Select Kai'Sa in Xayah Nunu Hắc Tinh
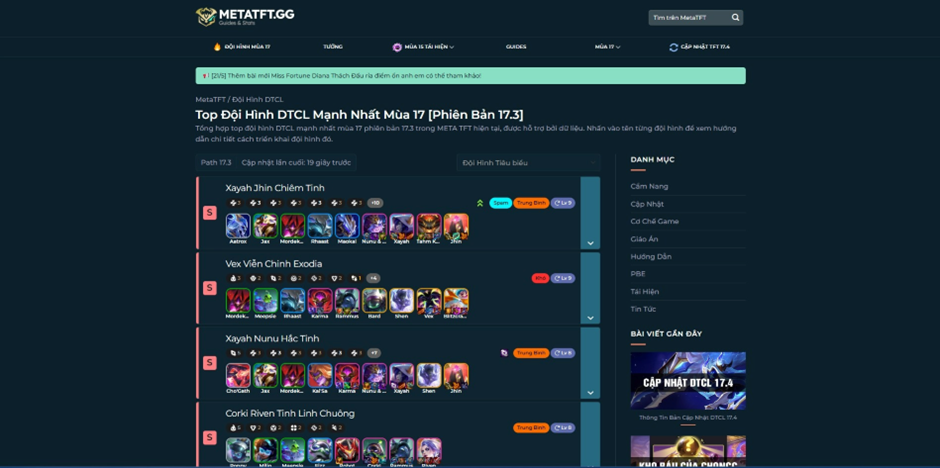 tap(320, 376)
